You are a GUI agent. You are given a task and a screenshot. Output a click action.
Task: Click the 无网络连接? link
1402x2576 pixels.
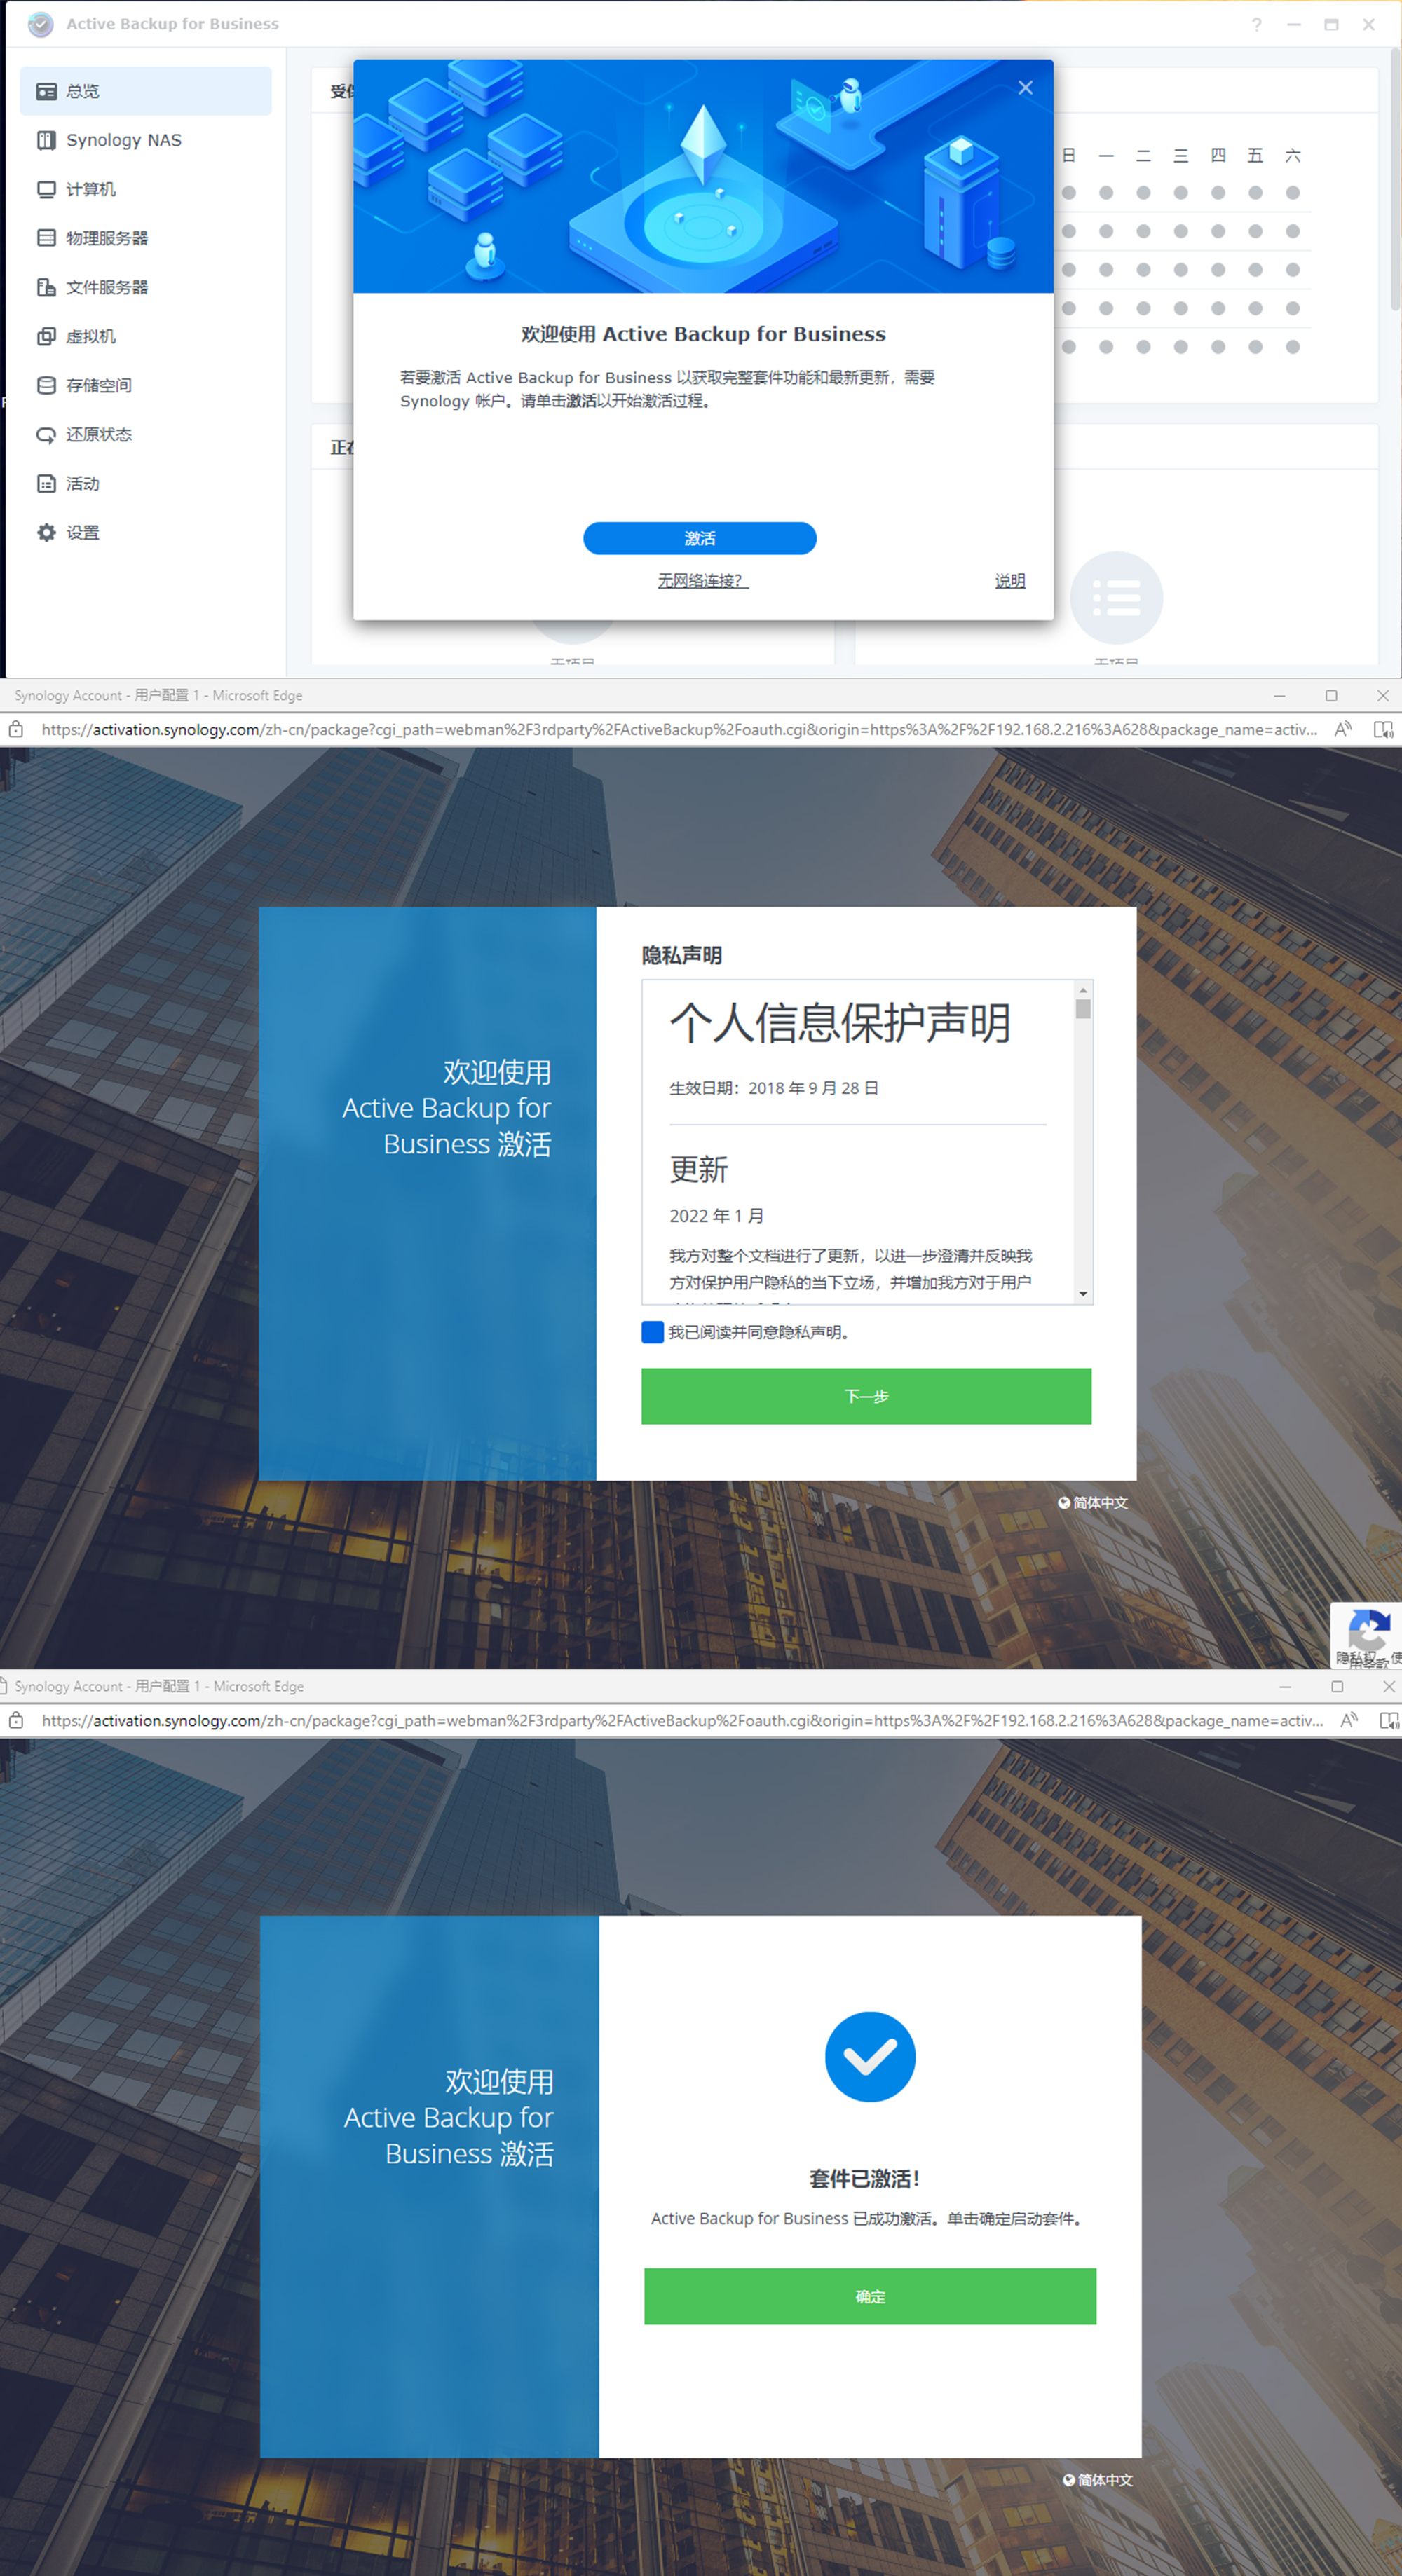[x=700, y=581]
